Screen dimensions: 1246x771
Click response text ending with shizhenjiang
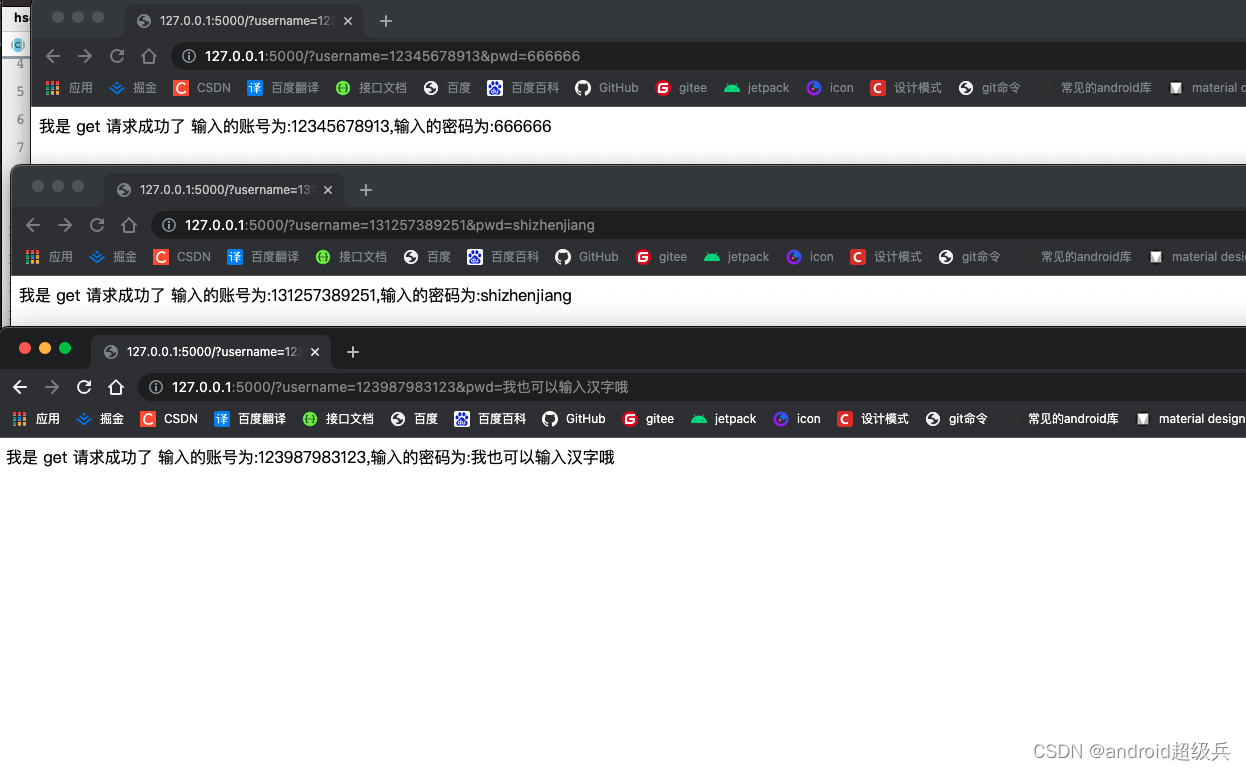[295, 295]
